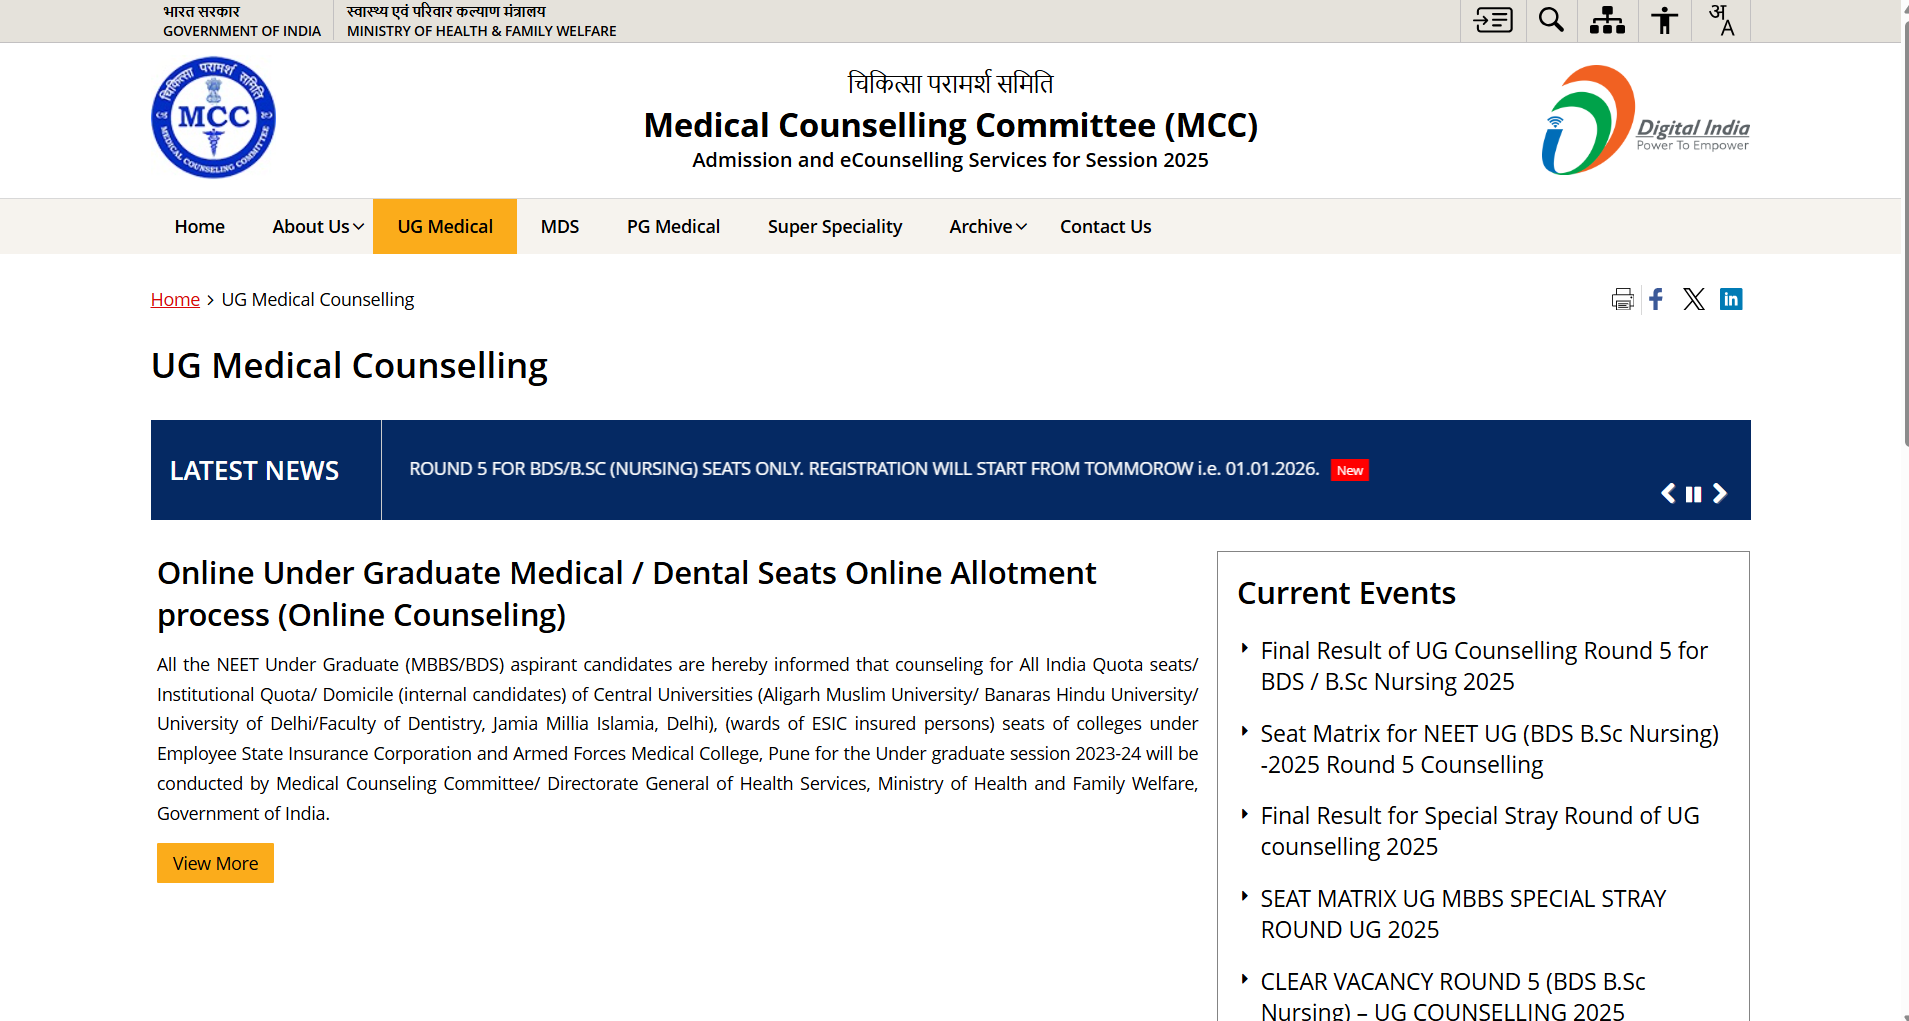Open the PG Medical menu item

click(x=673, y=227)
